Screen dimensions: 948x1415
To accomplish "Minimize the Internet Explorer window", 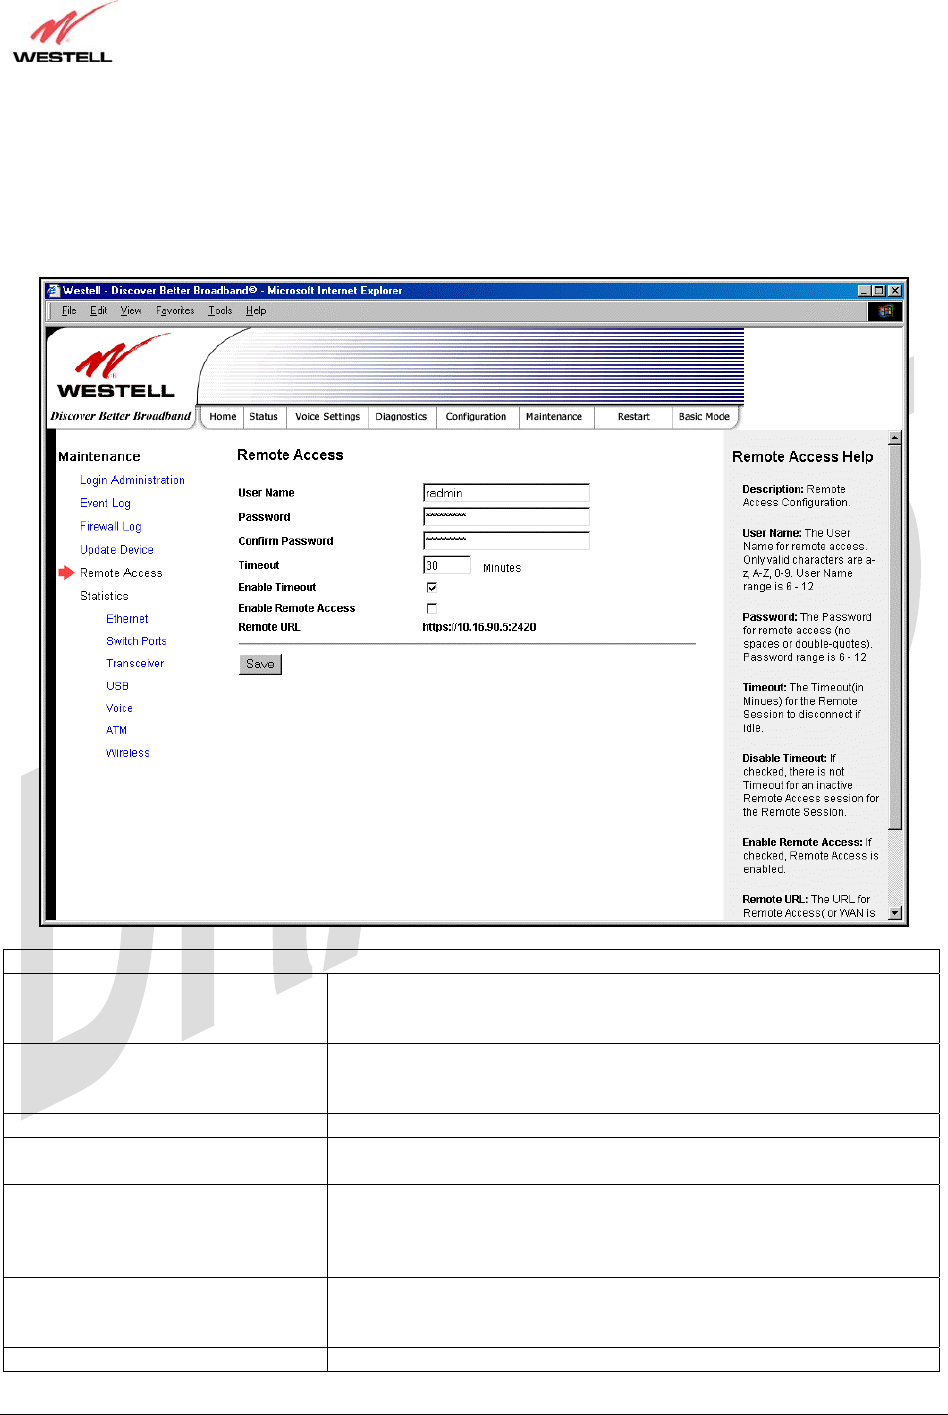I will point(865,291).
